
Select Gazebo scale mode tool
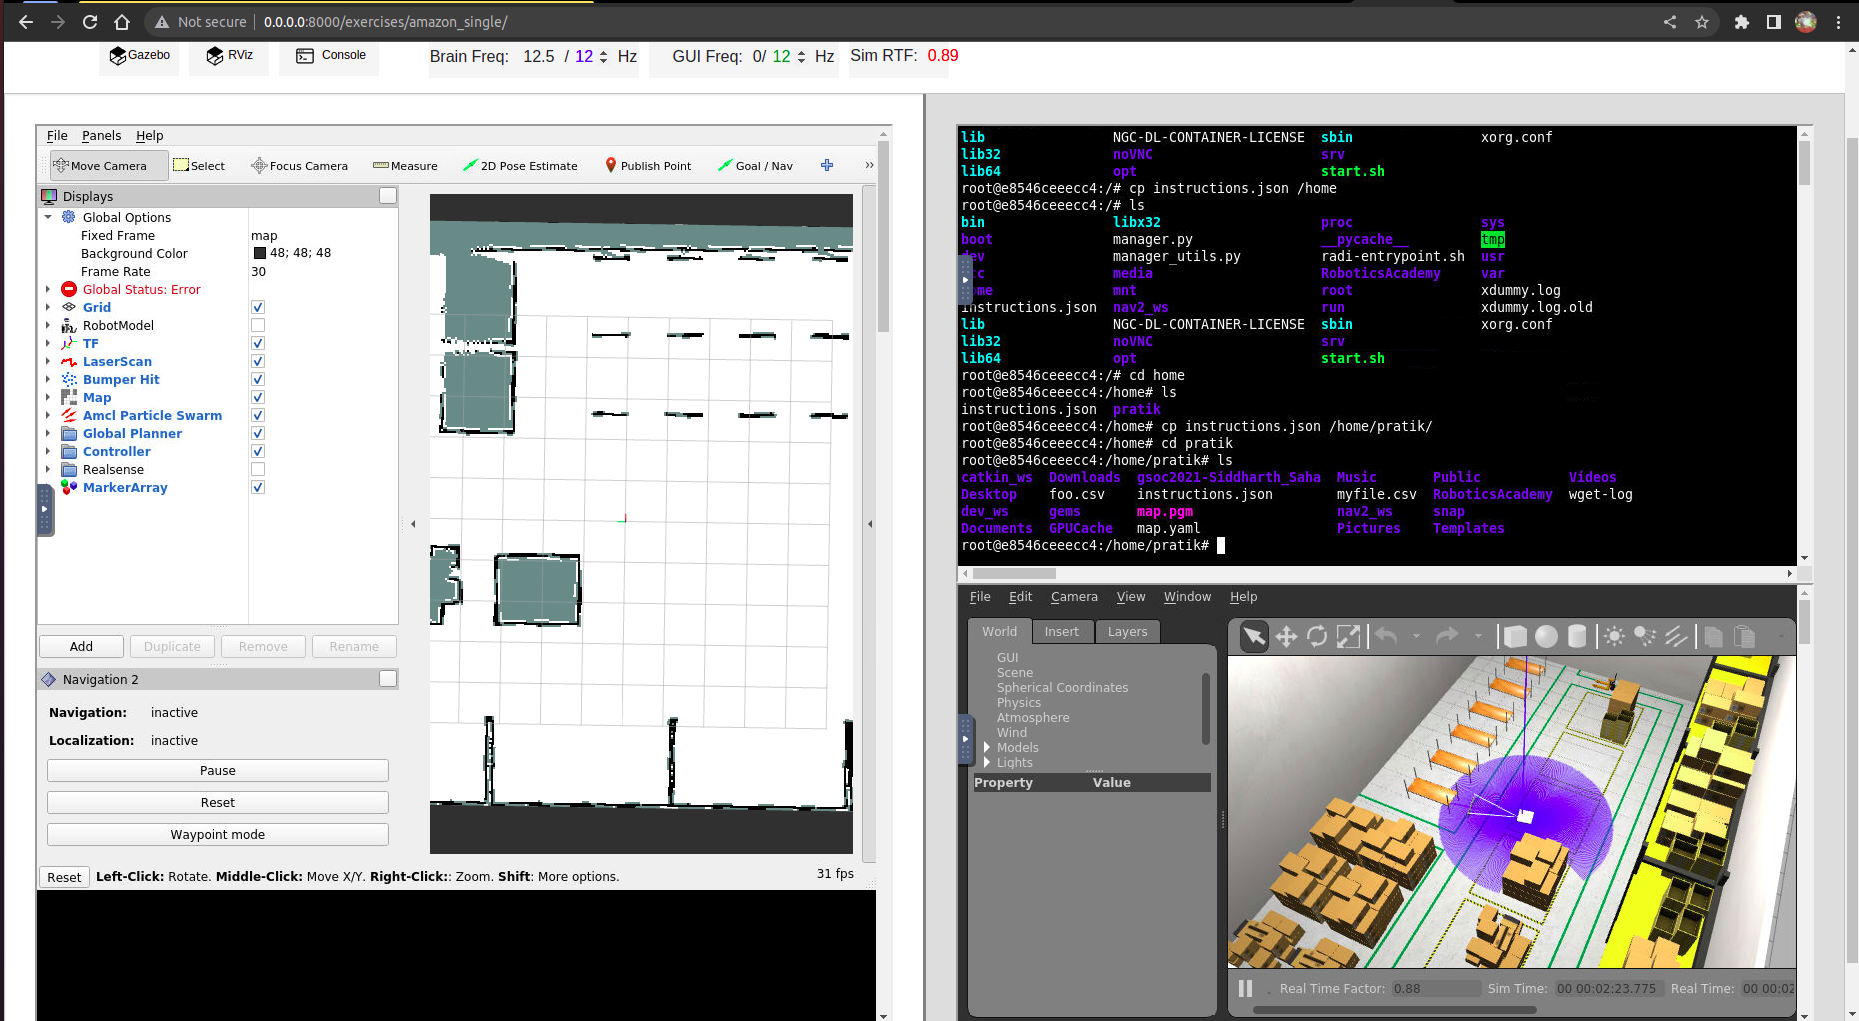[1348, 636]
